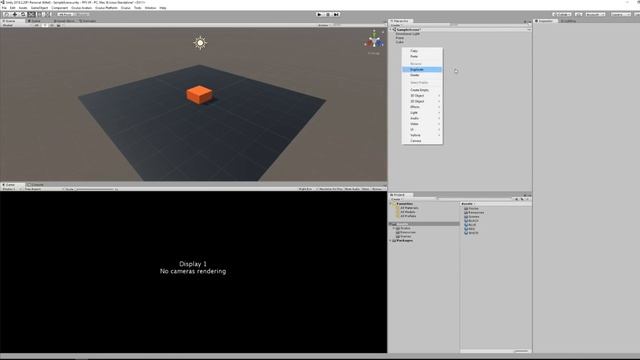Image resolution: width=640 pixels, height=360 pixels.
Task: Select the Move tool in the toolbar
Action: click(15, 14)
